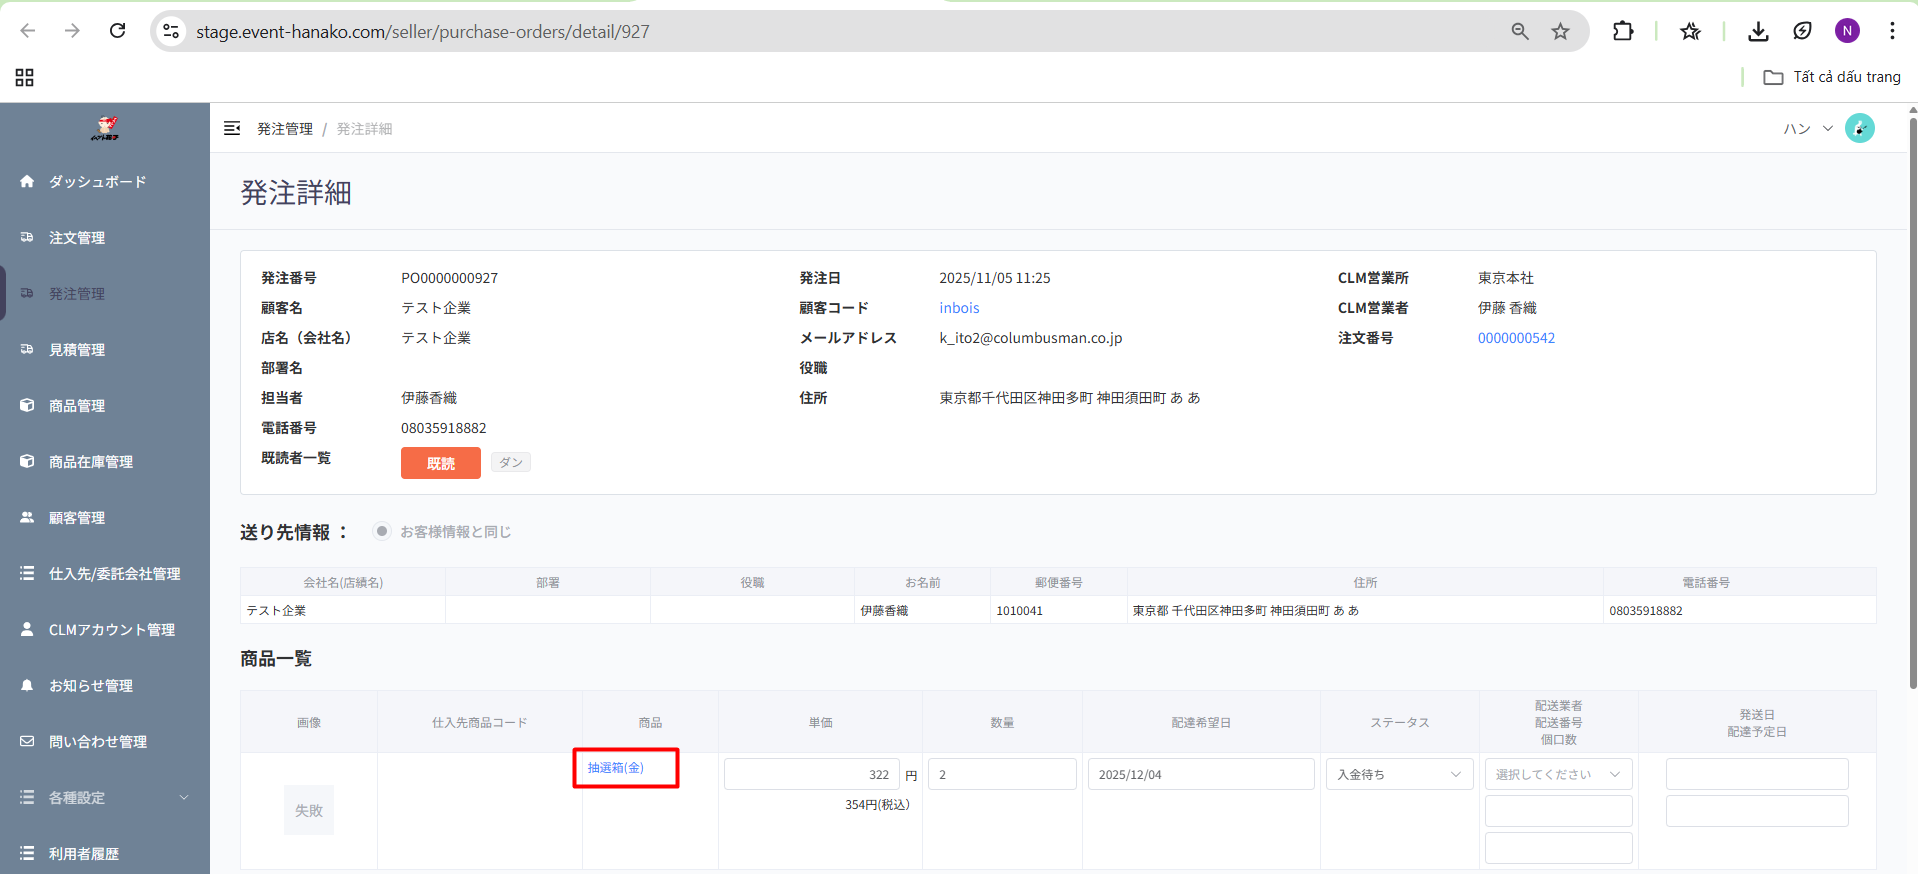Click the 抽選箱(金) product link
Screen dimensions: 1918x874
tap(616, 767)
